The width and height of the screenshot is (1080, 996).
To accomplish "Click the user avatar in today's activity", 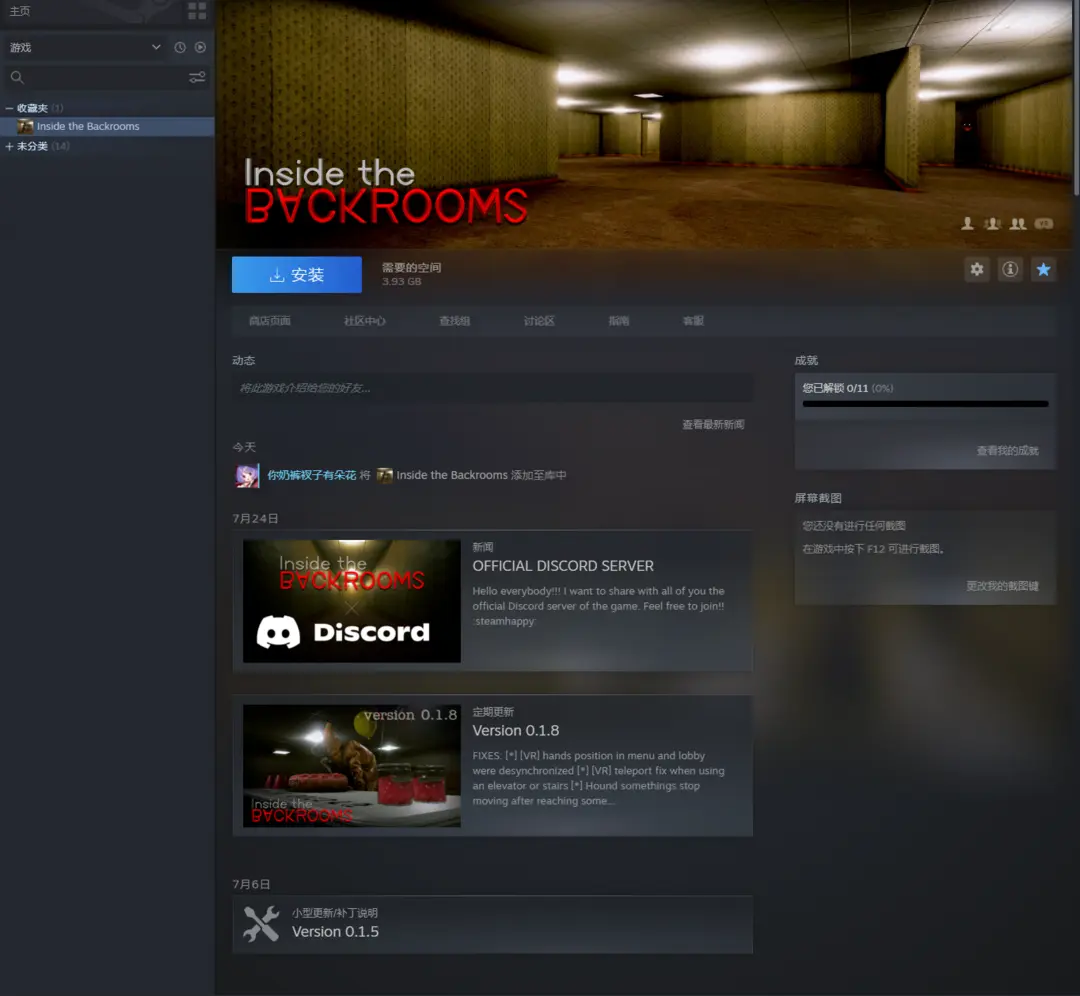I will 247,475.
